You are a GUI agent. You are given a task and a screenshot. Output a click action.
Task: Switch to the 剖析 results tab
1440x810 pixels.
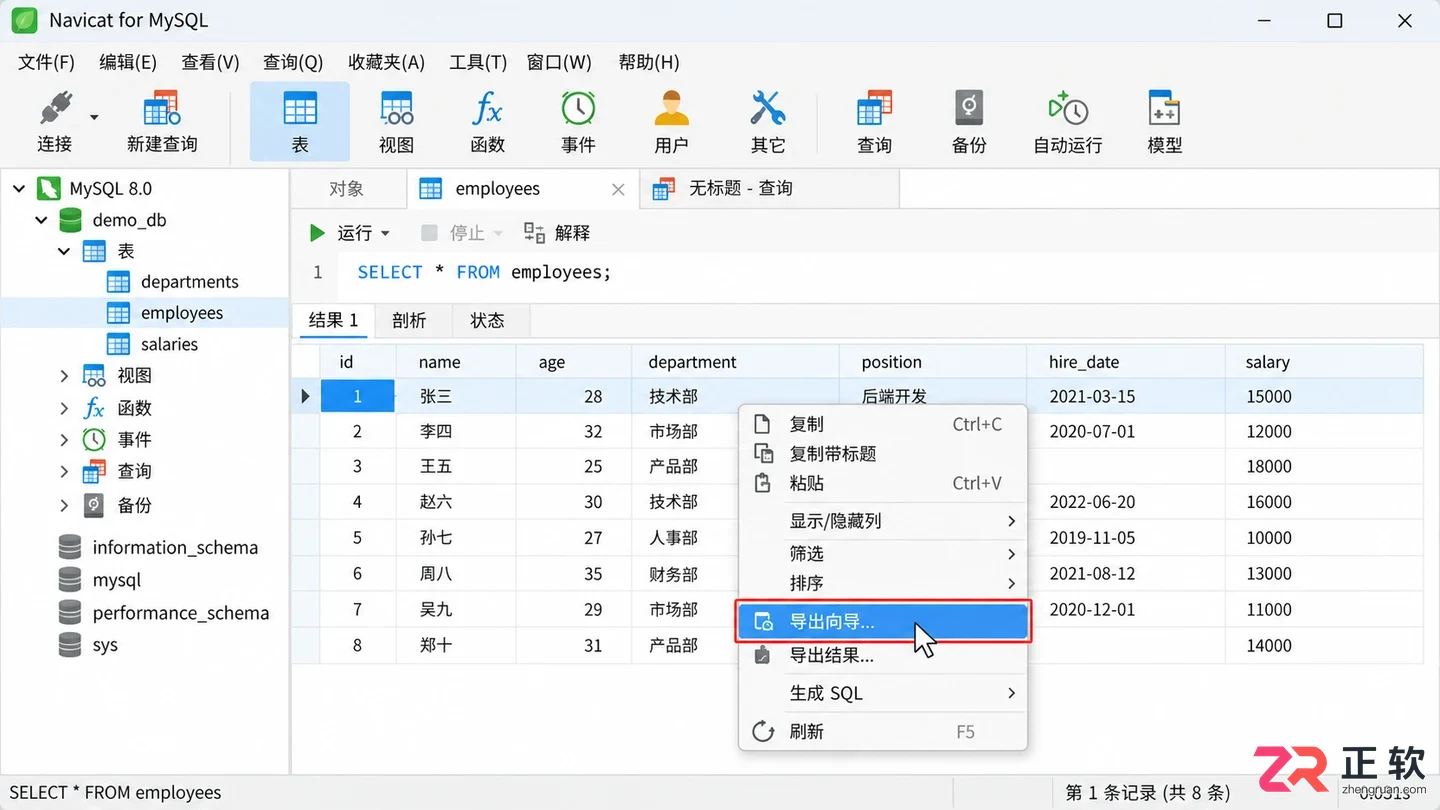click(x=409, y=320)
